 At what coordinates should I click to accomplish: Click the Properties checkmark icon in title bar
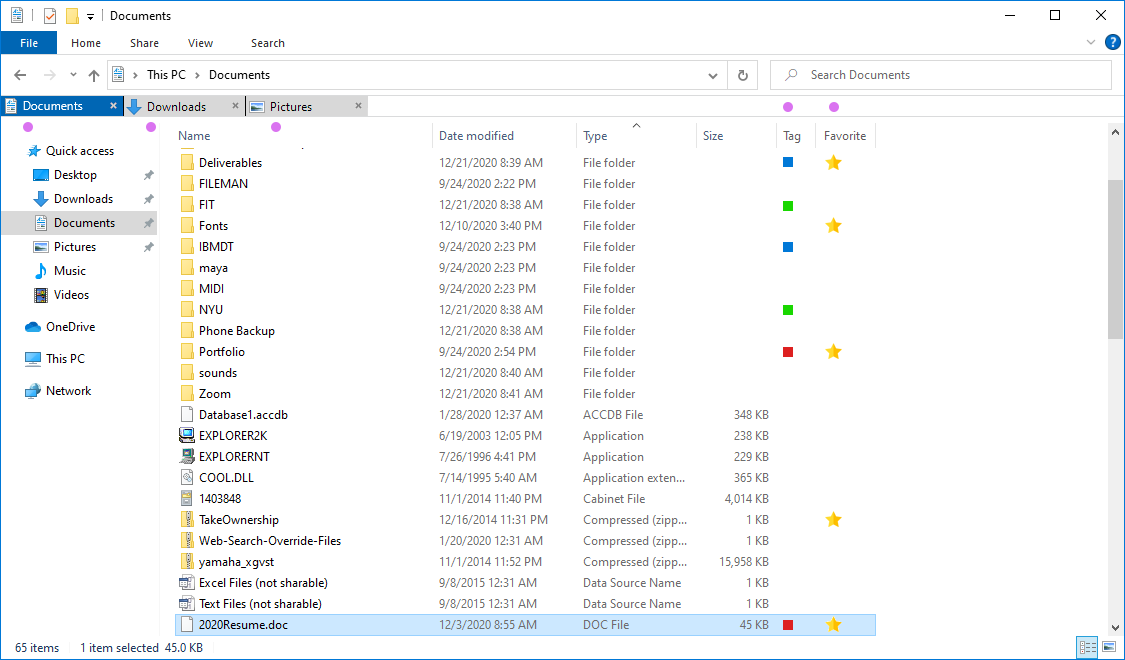coord(49,16)
